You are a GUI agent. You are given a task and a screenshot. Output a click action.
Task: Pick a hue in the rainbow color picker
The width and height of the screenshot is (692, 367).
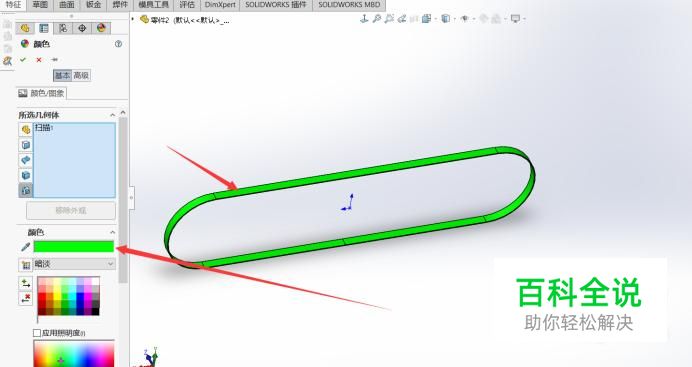[x=74, y=354]
